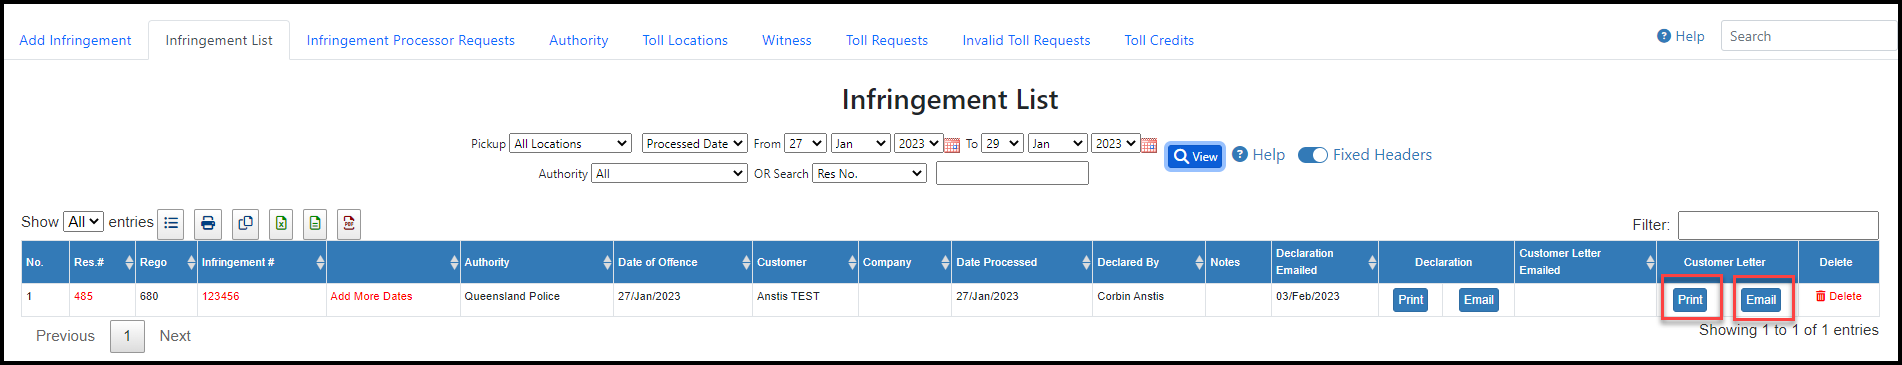This screenshot has width=1902, height=365.
Task: Open the From date calendar picker icon
Action: 951,145
